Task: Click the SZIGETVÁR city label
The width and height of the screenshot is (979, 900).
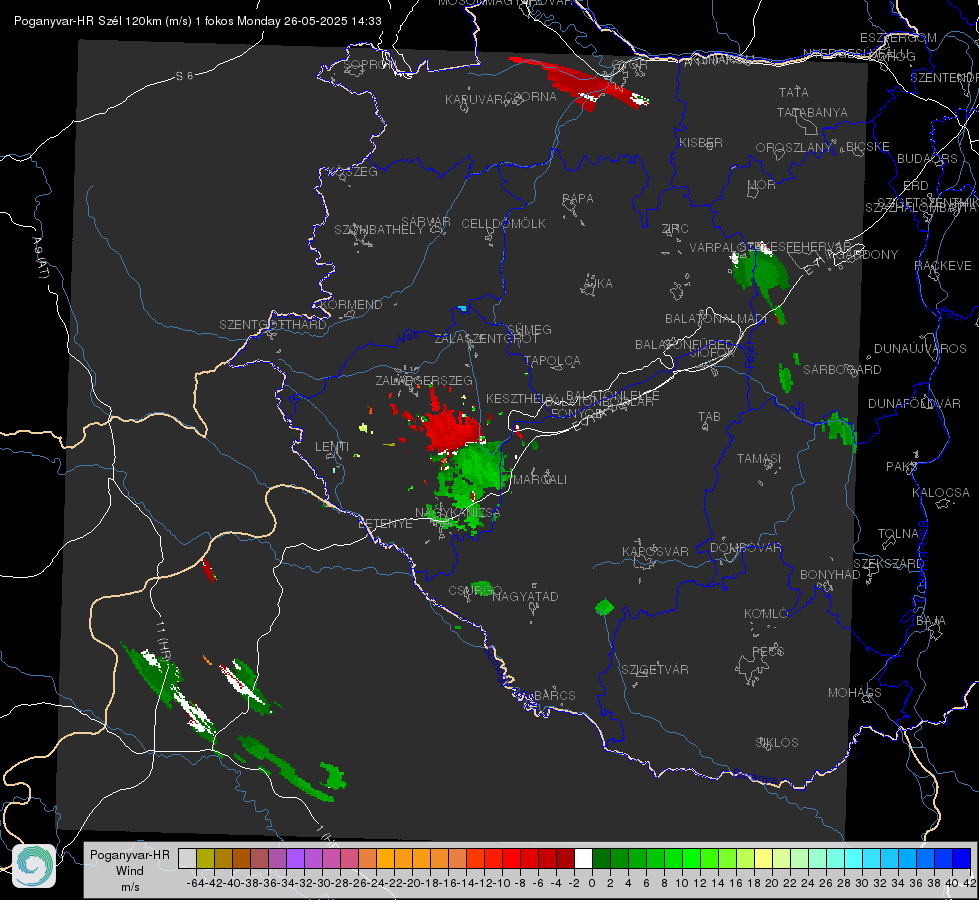Action: 654,670
